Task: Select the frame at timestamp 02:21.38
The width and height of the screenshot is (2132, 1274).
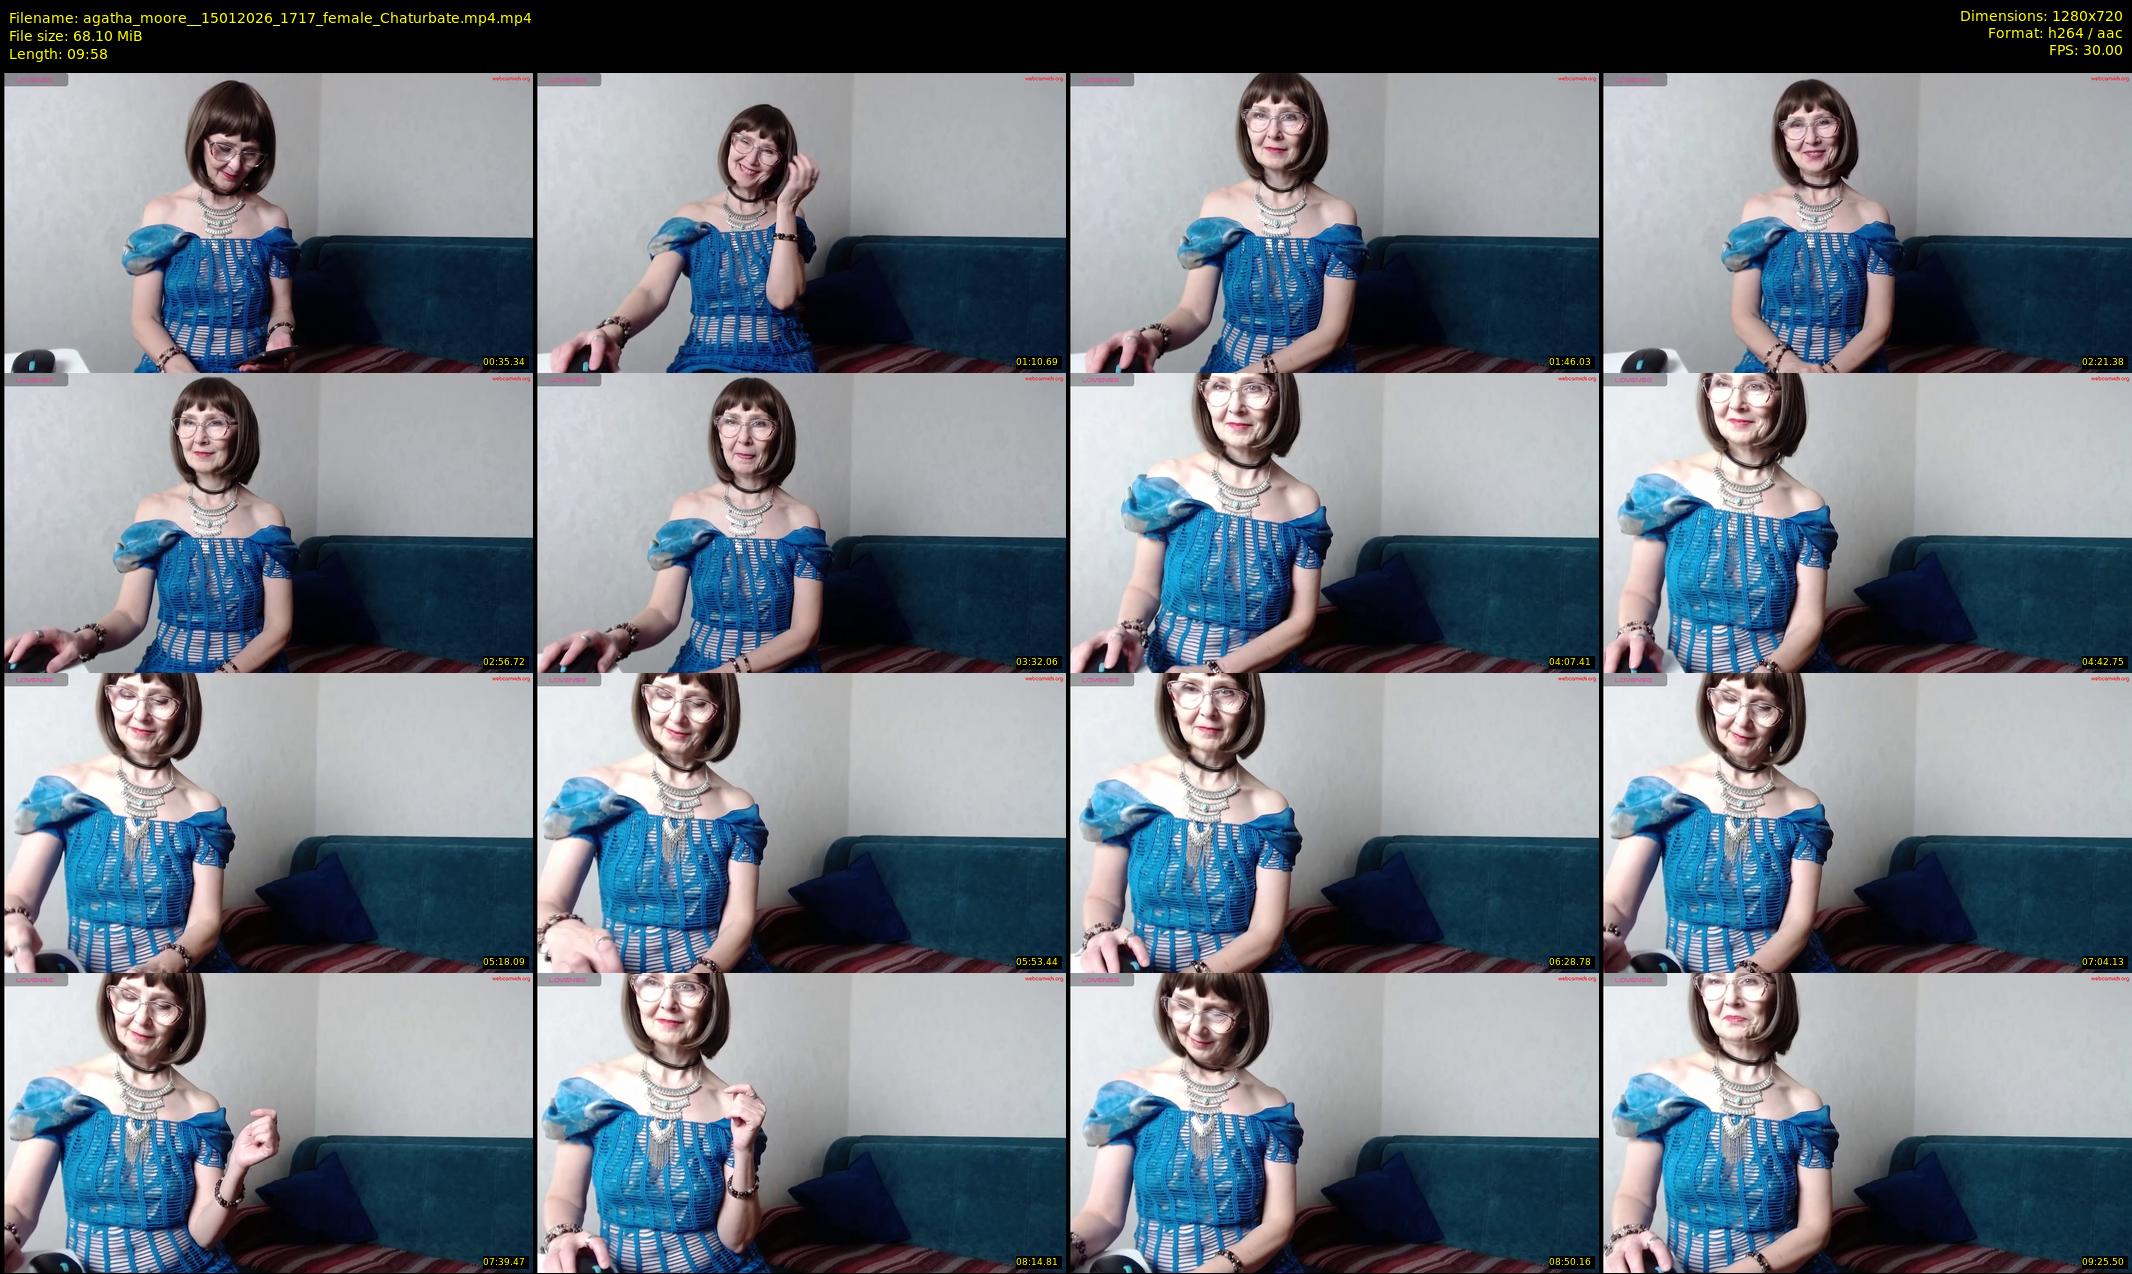Action: pyautogui.click(x=1867, y=222)
